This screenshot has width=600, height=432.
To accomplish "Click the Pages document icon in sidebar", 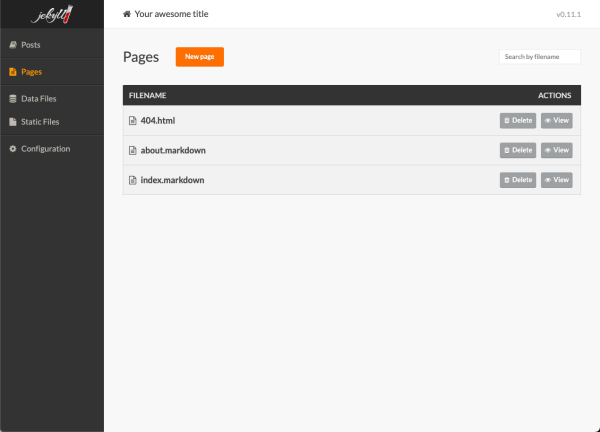I will (13, 72).
